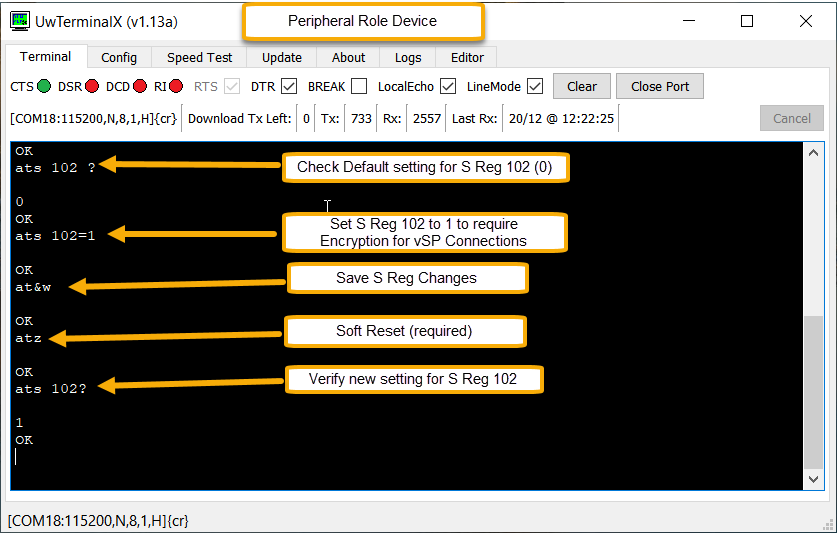
Task: Click the disabled Cancel button
Action: pyautogui.click(x=792, y=119)
